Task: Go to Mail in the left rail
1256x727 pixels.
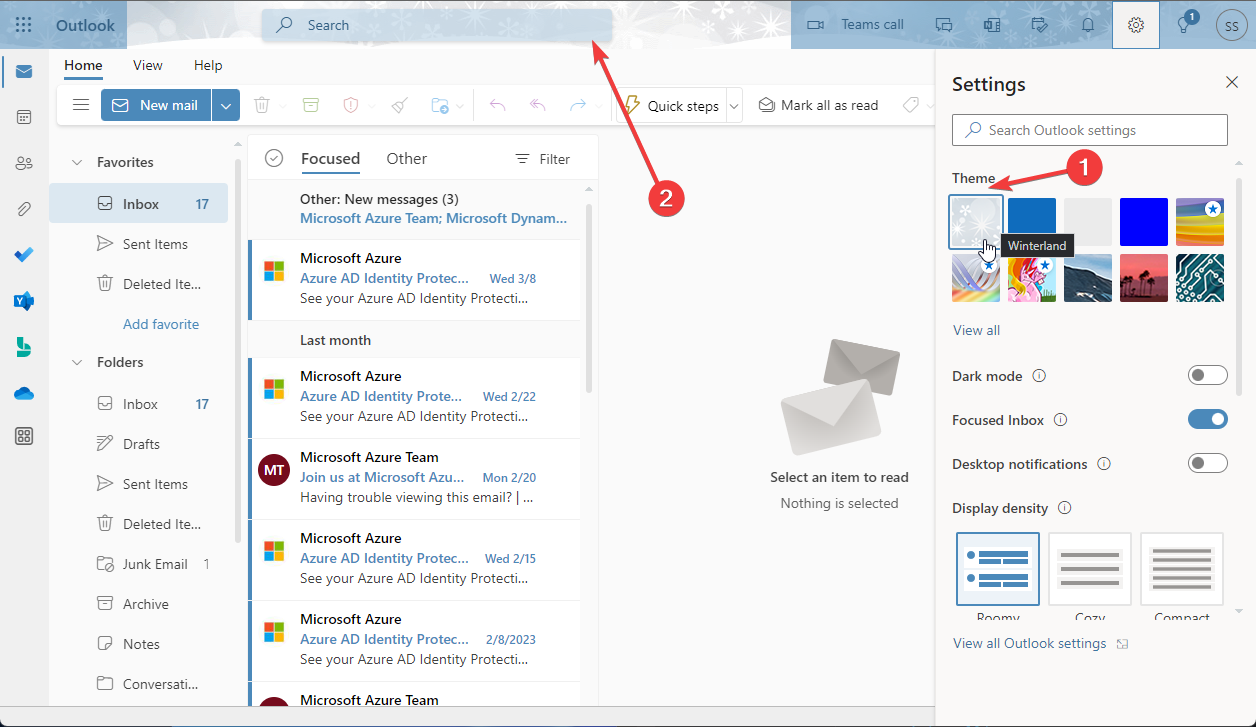Action: coord(24,72)
